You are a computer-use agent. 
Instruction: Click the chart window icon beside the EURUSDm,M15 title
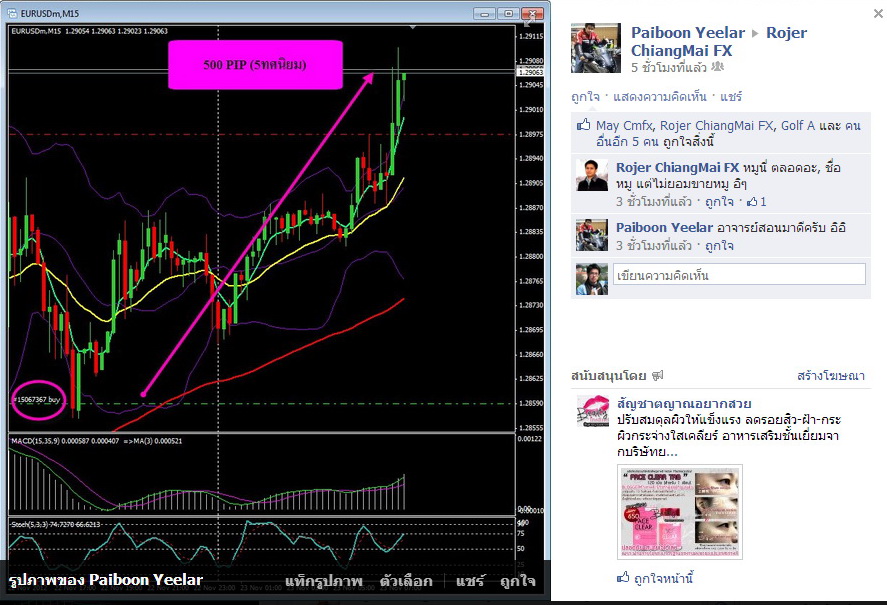[x=12, y=13]
